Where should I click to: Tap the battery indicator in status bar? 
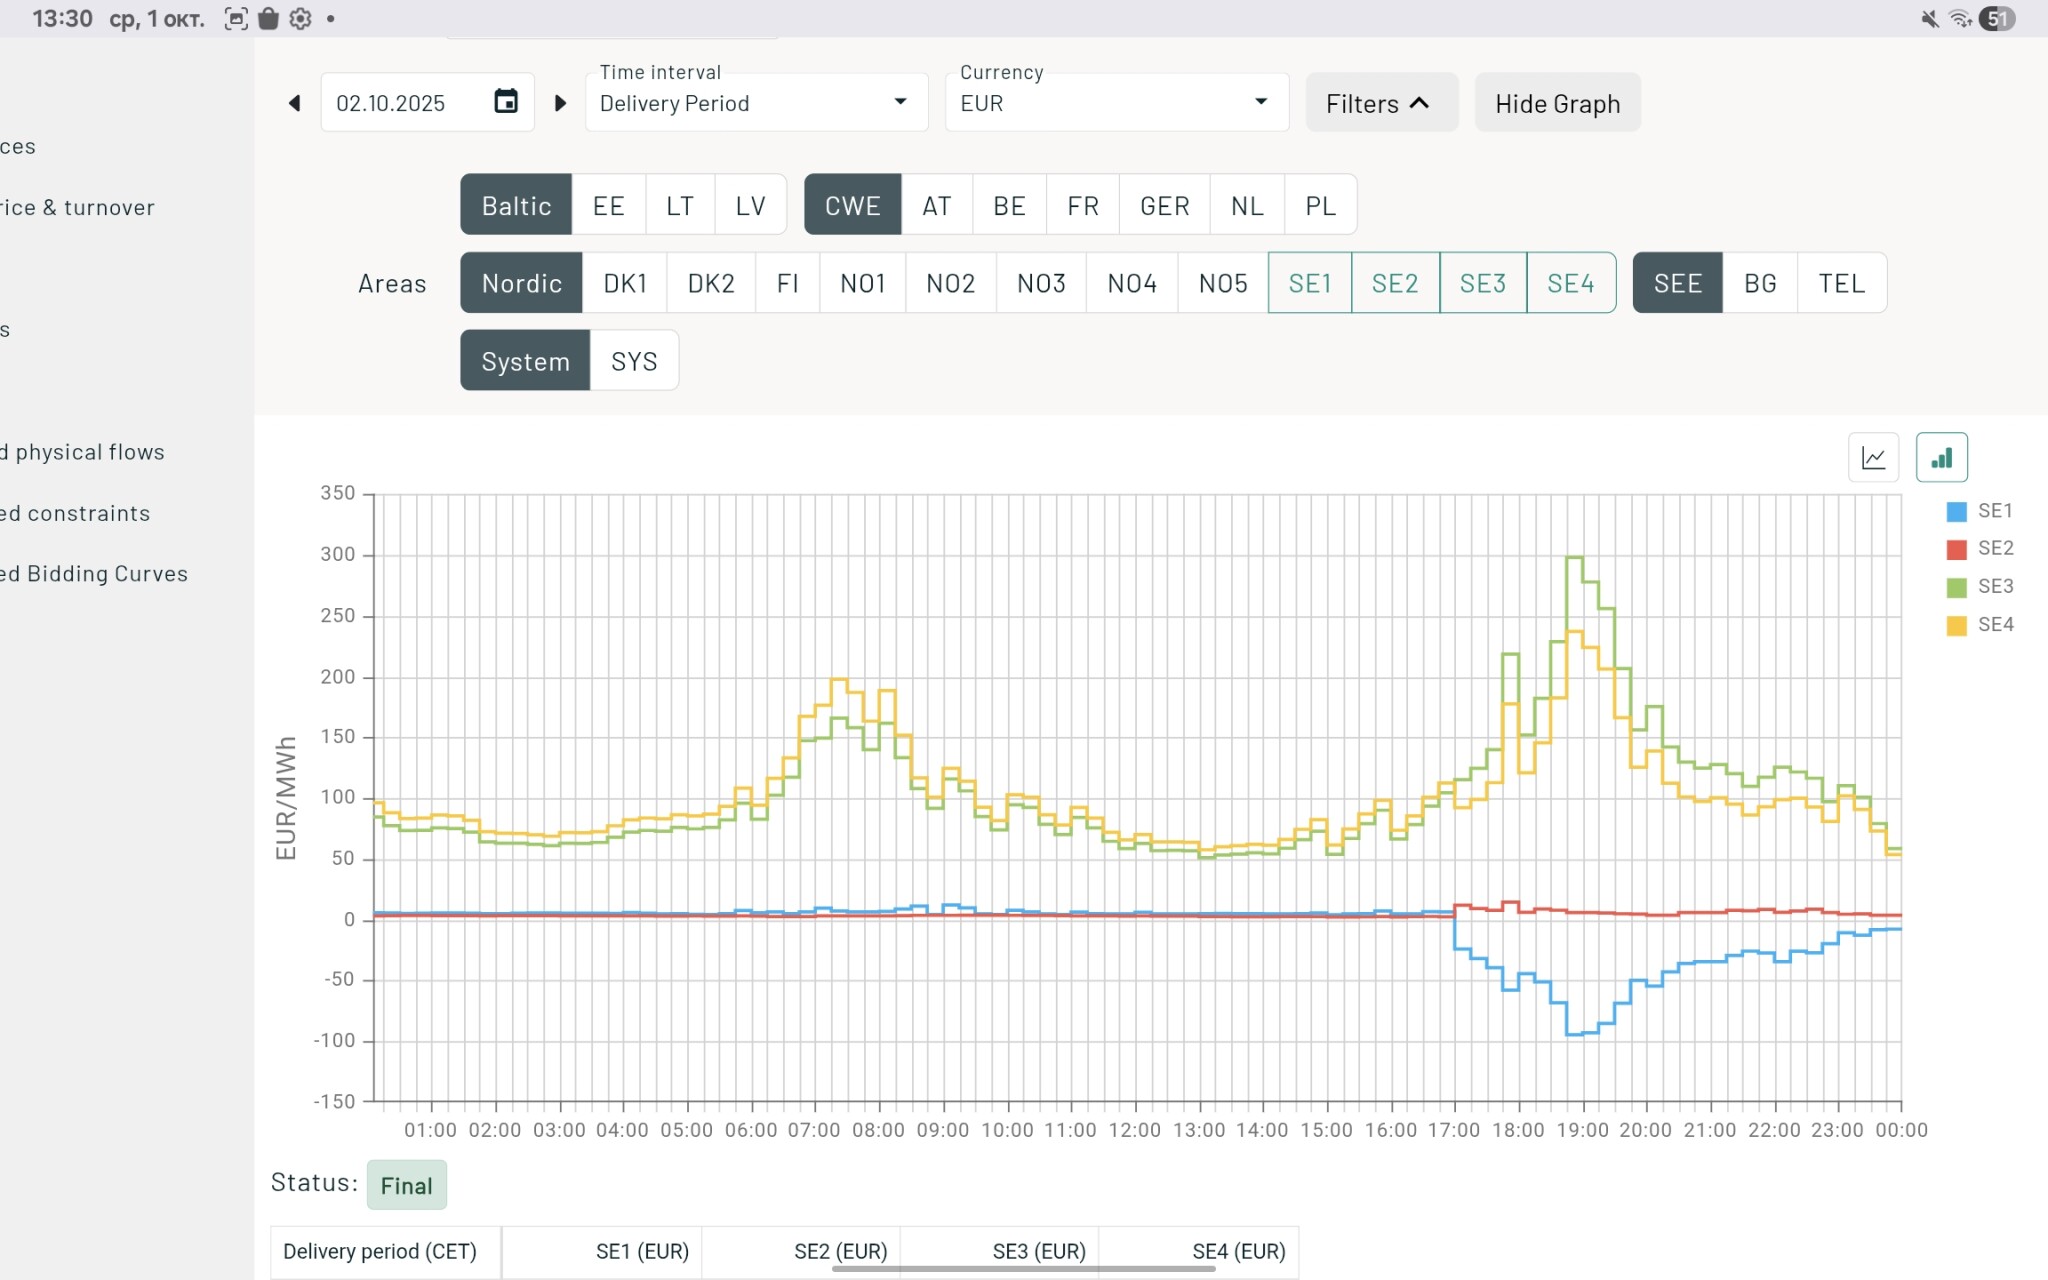1997,18
